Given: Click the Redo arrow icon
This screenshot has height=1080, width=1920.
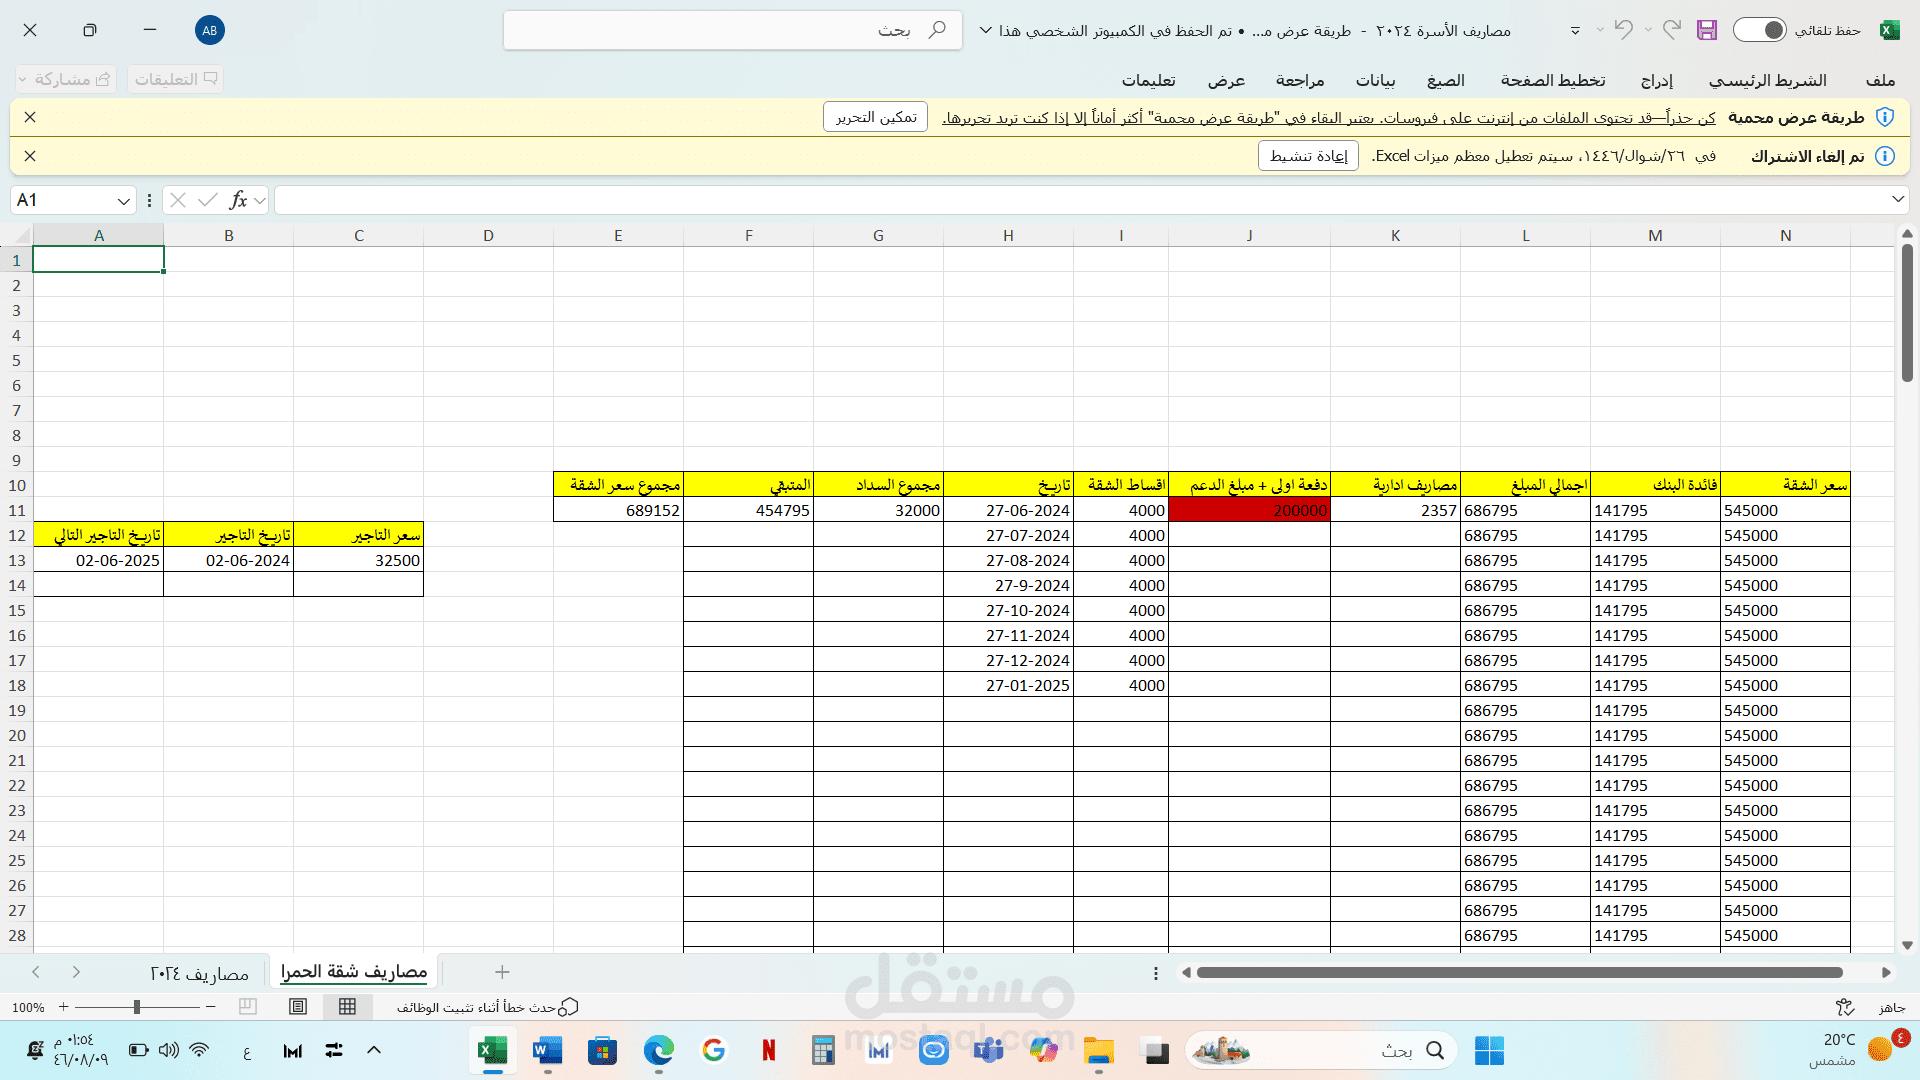Looking at the screenshot, I should coord(1672,30).
